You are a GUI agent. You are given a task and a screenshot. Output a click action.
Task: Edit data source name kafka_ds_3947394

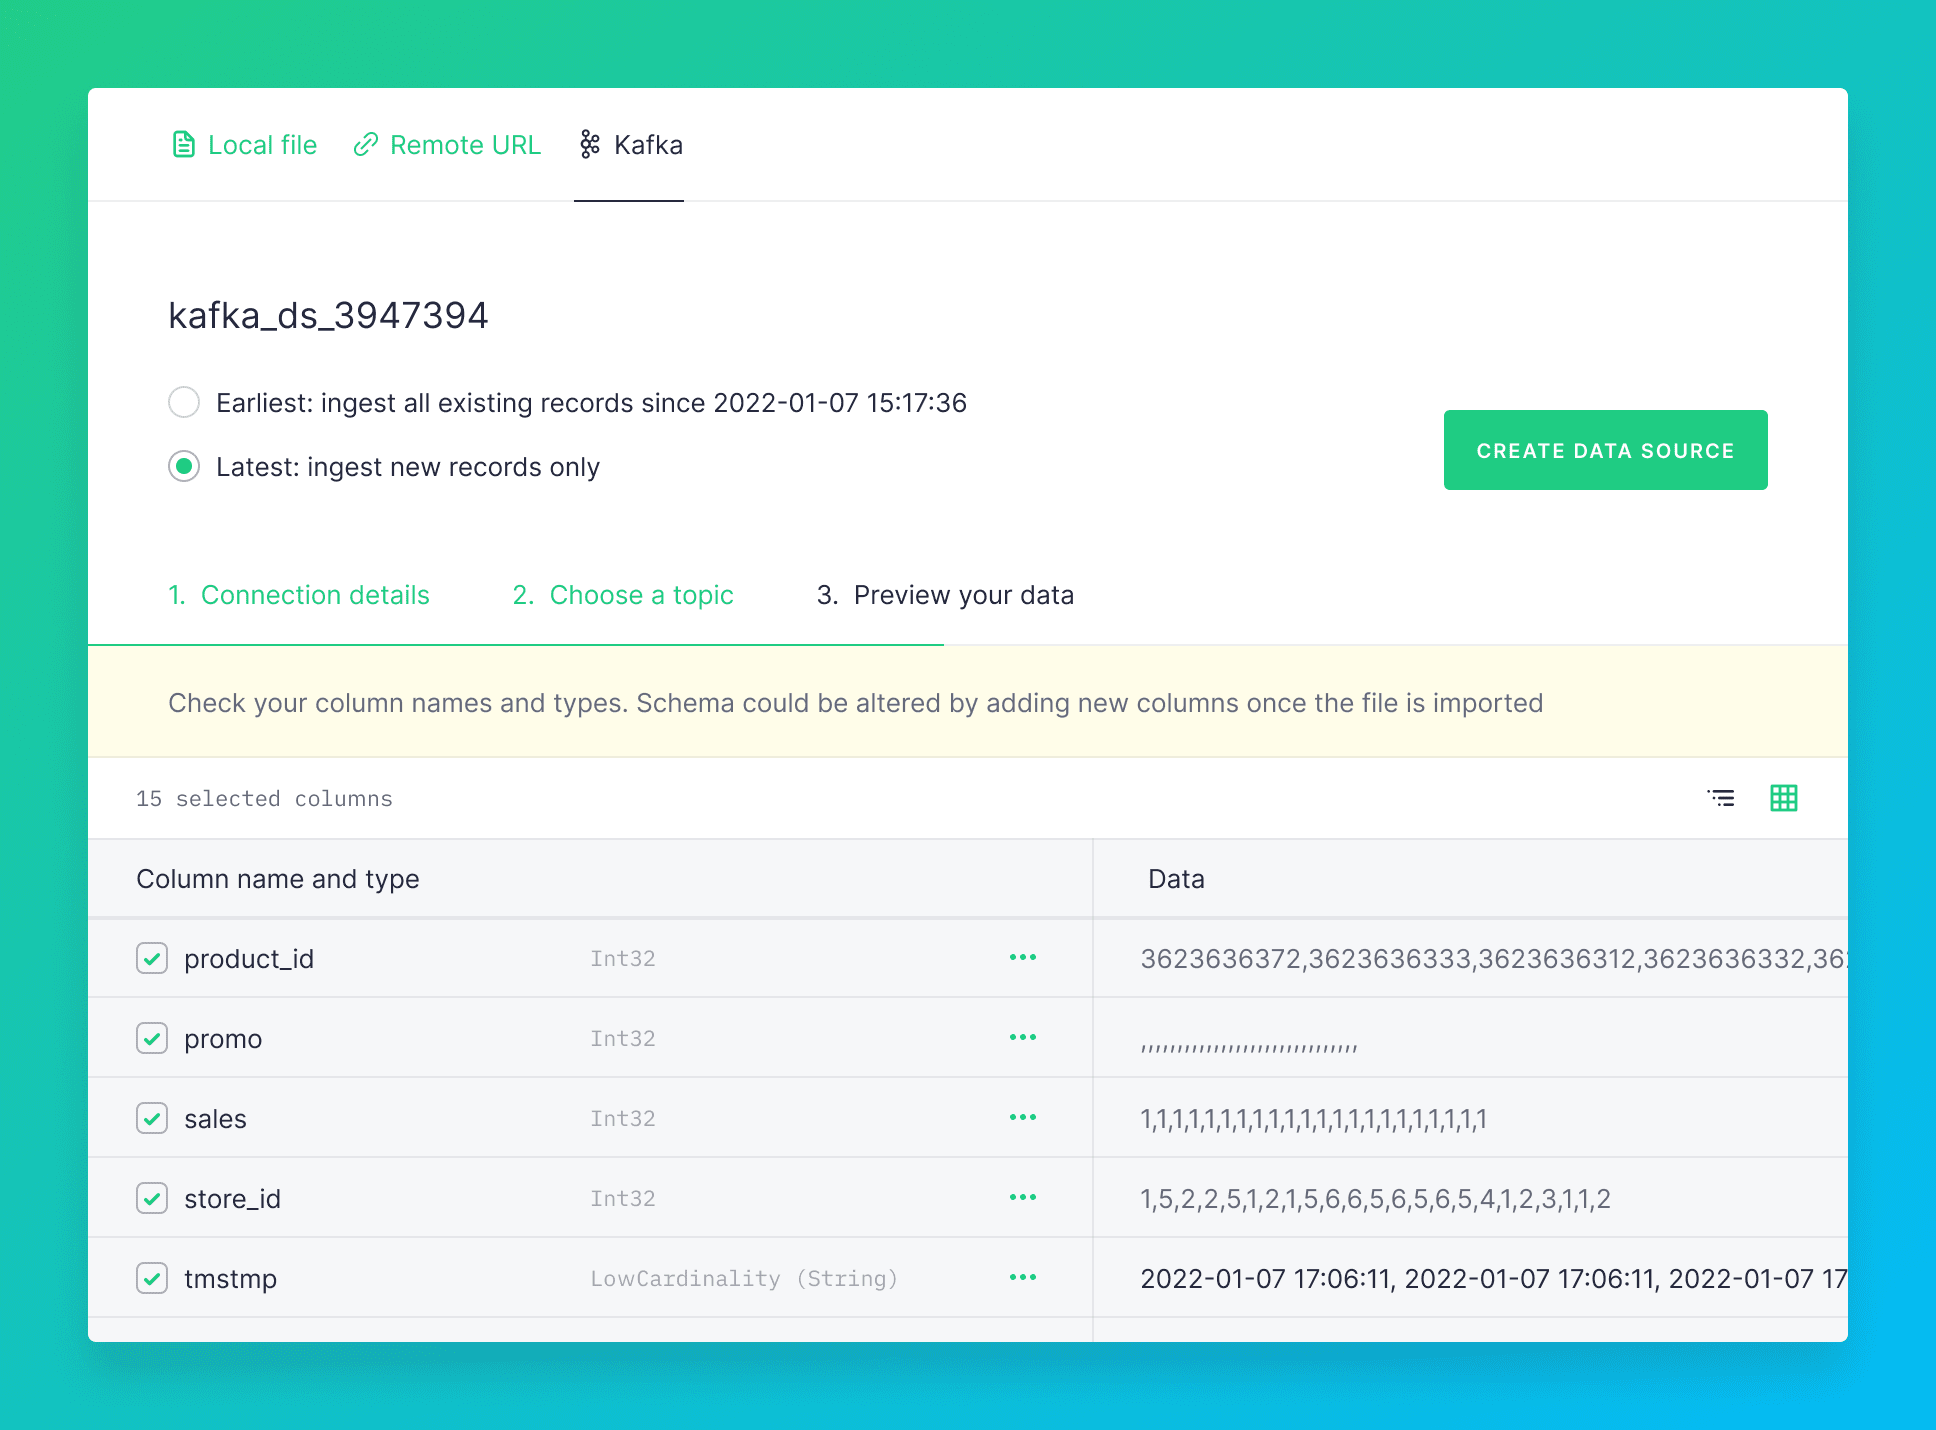(328, 316)
